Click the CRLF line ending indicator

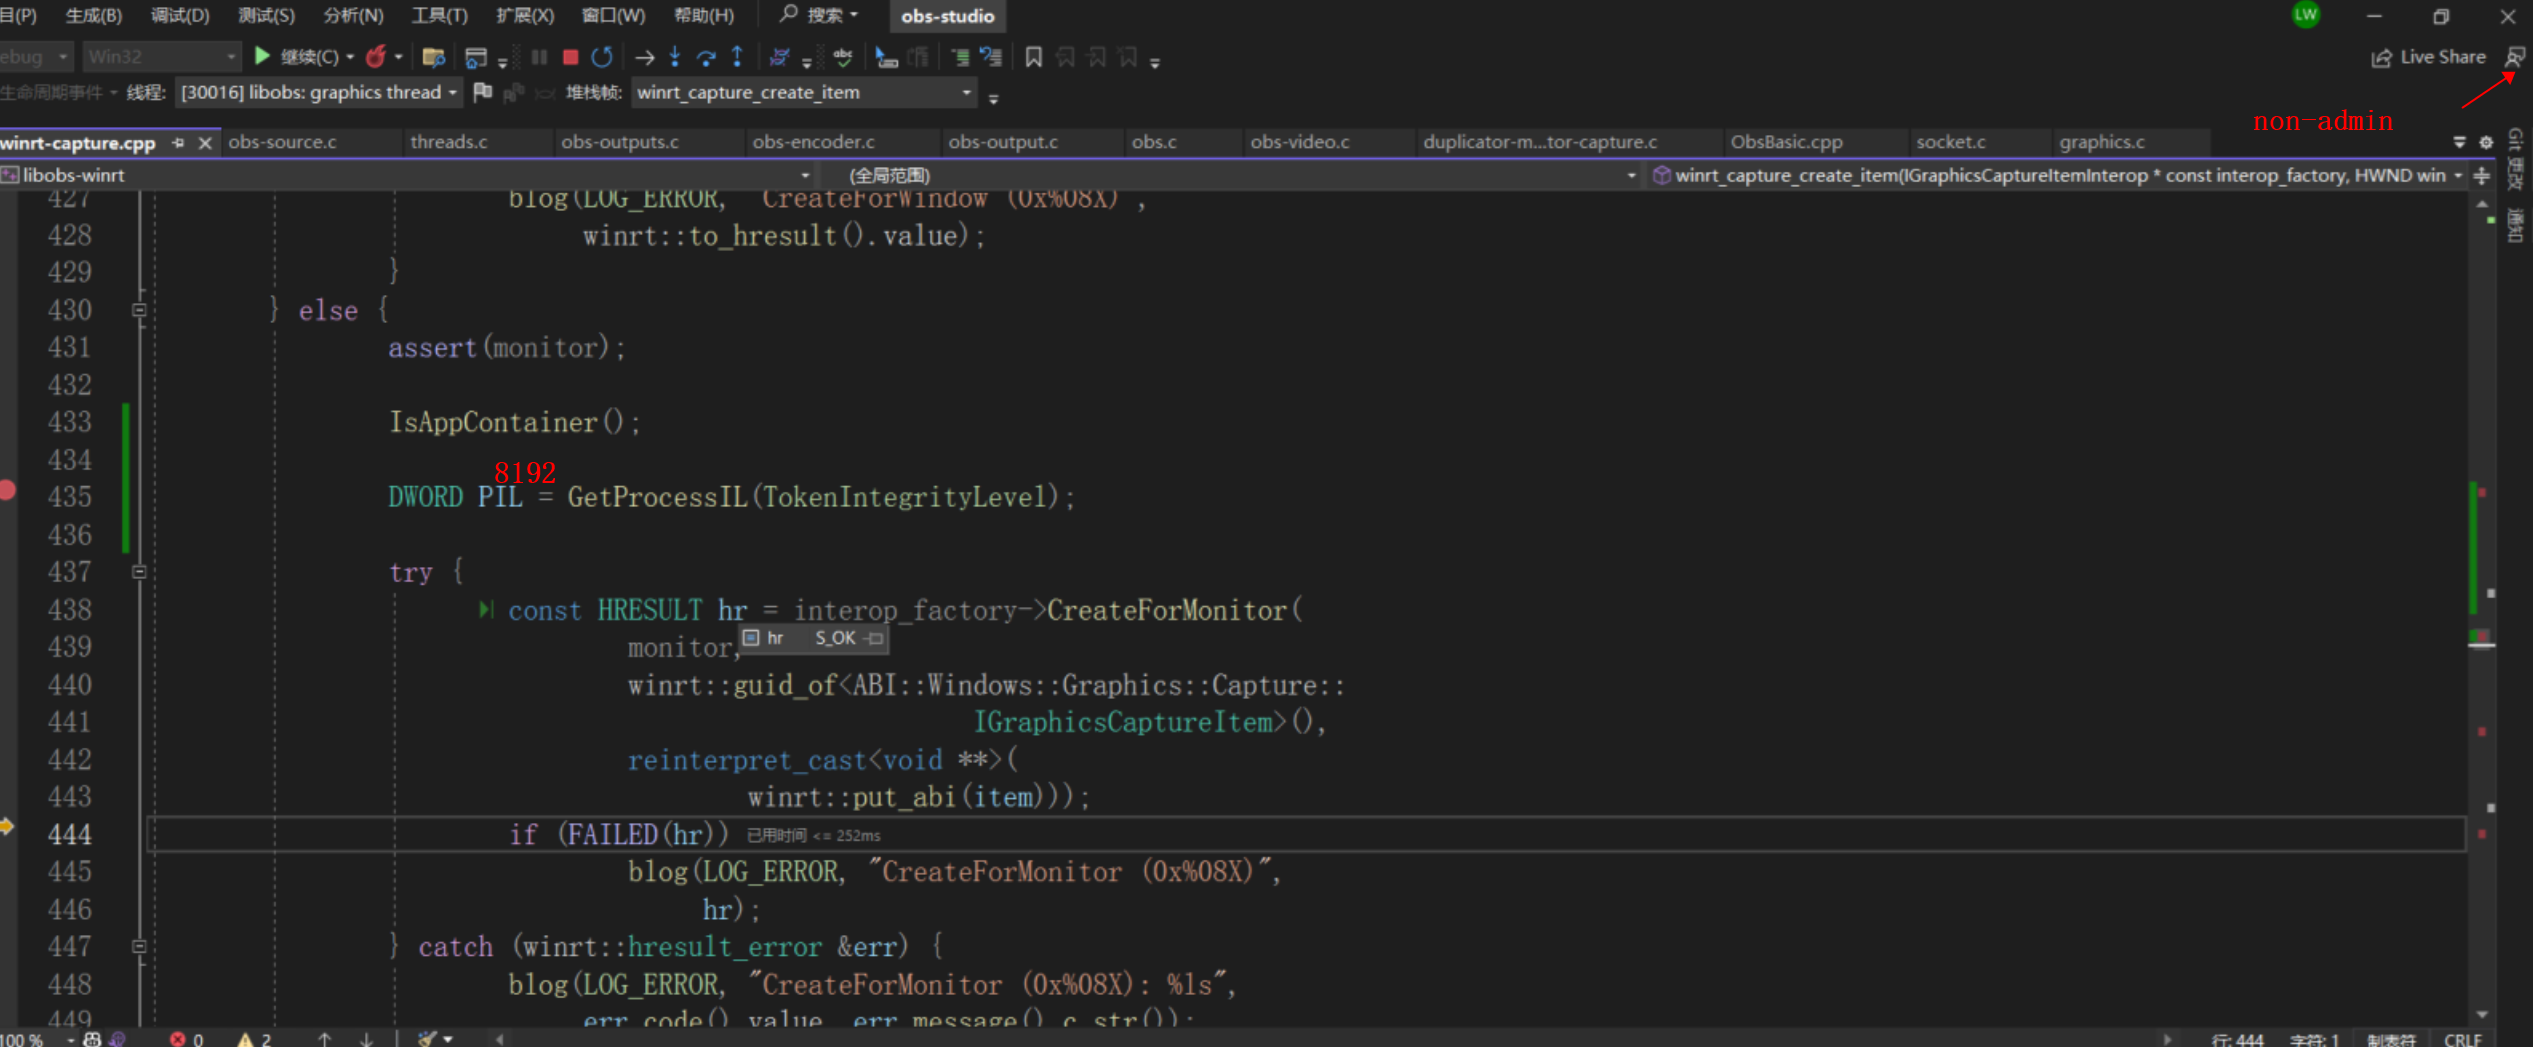click(x=2461, y=1039)
